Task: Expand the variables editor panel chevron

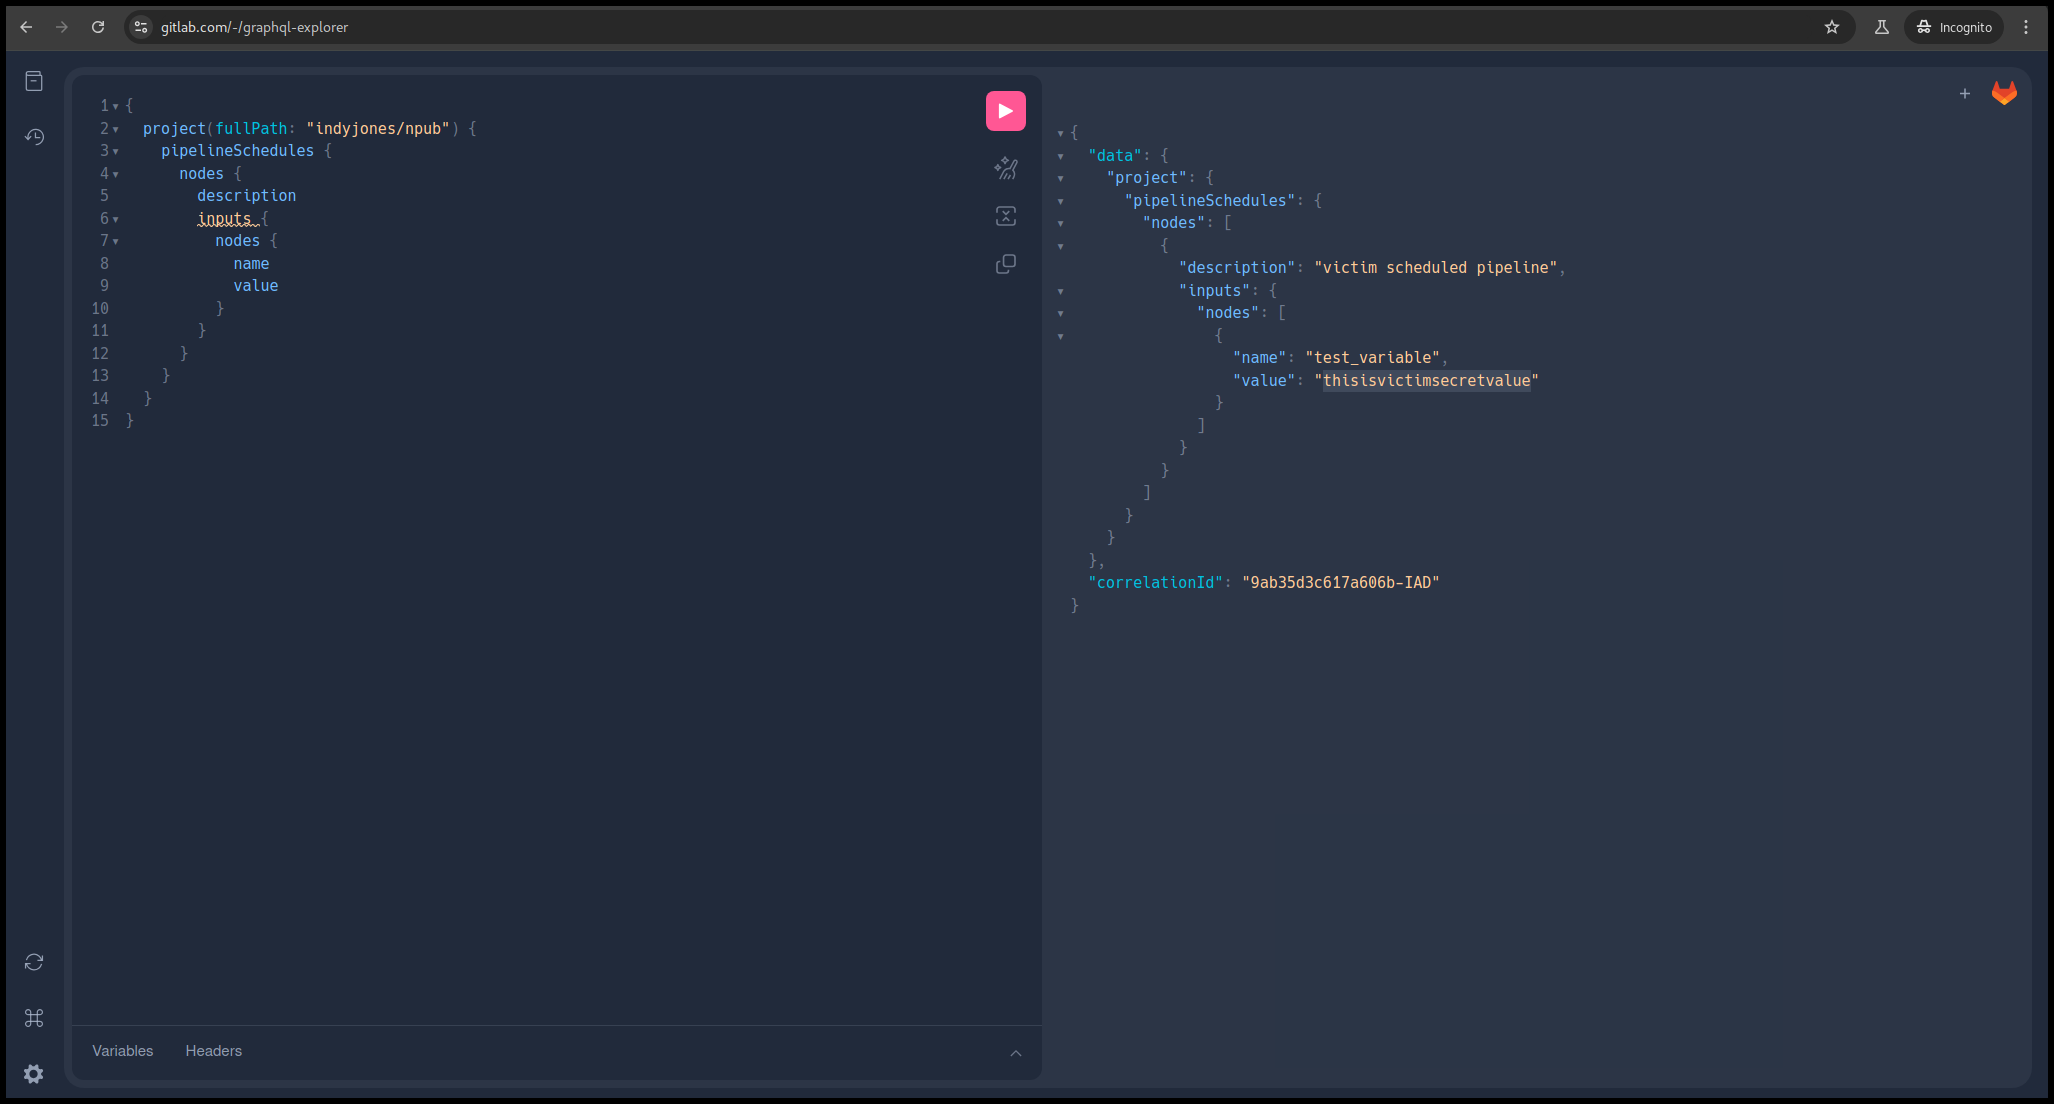Action: (1016, 1053)
